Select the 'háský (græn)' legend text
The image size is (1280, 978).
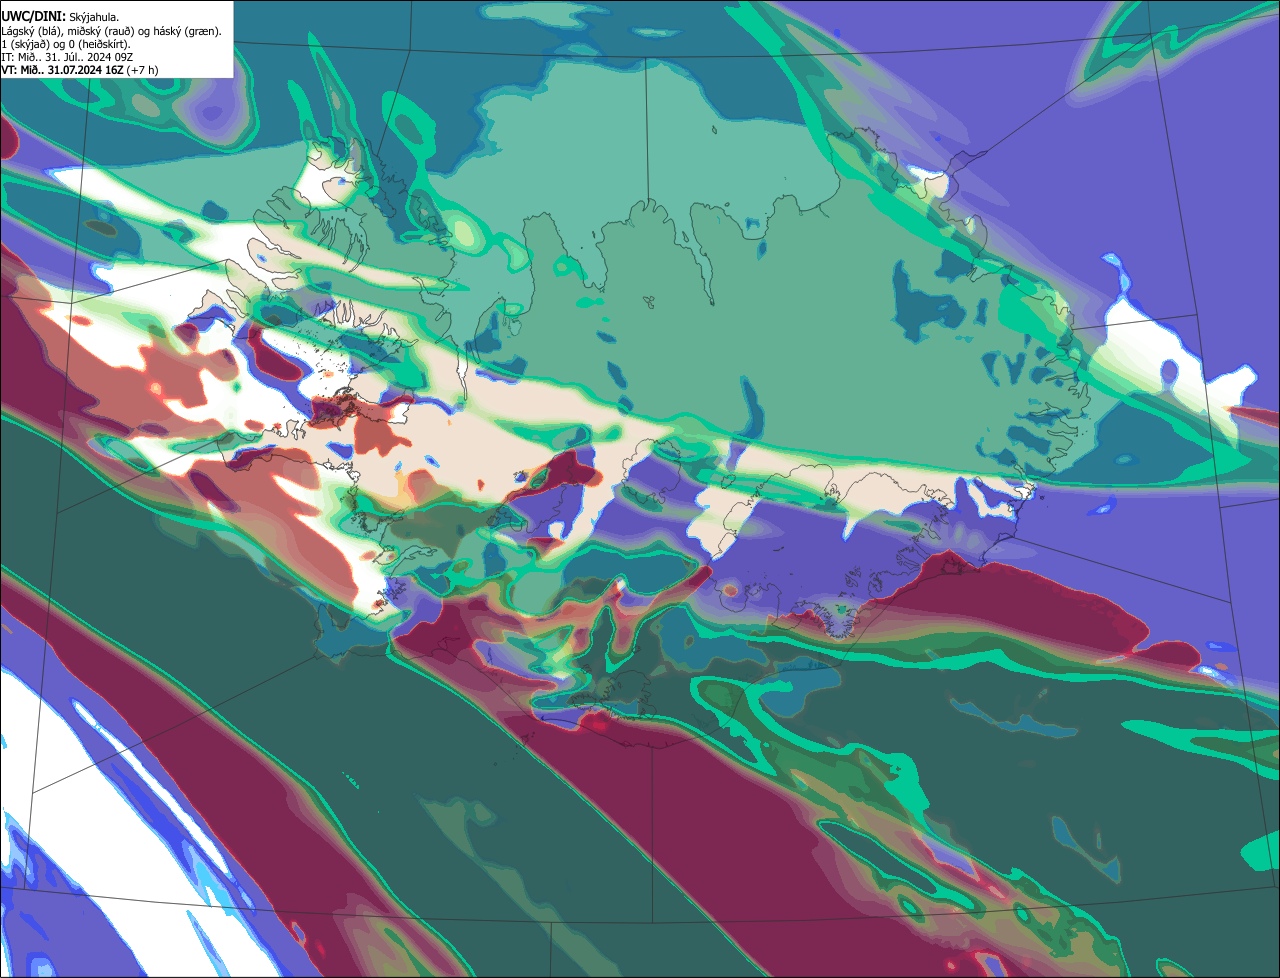click(186, 32)
